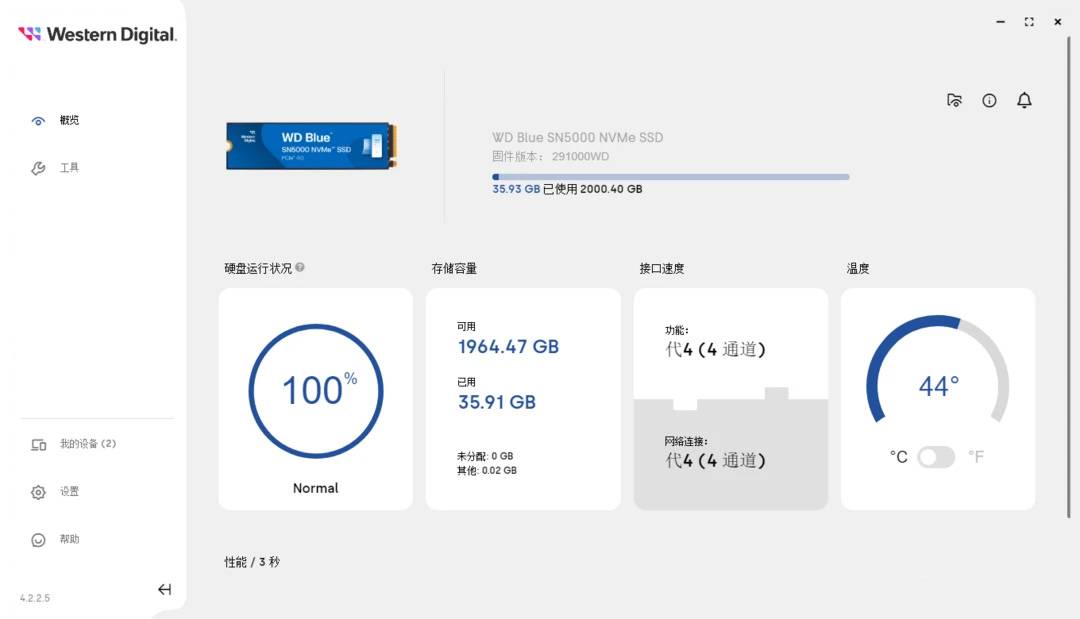The width and height of the screenshot is (1080, 619).
Task: Click the °C unit label
Action: (x=898, y=457)
